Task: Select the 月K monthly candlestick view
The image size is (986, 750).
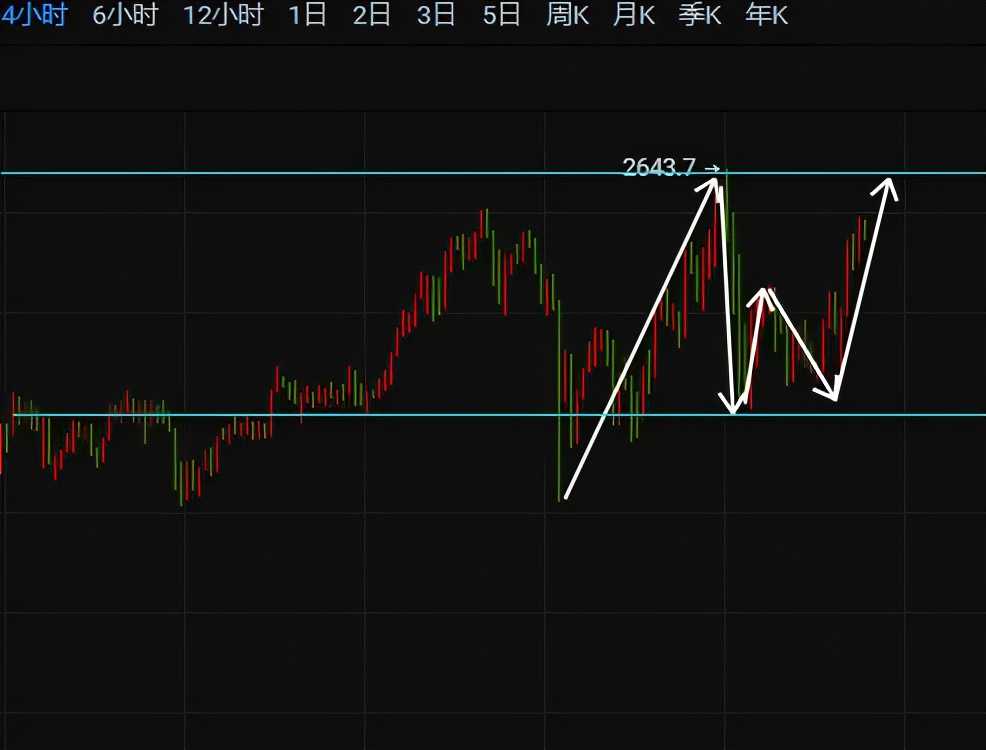Action: click(x=634, y=16)
